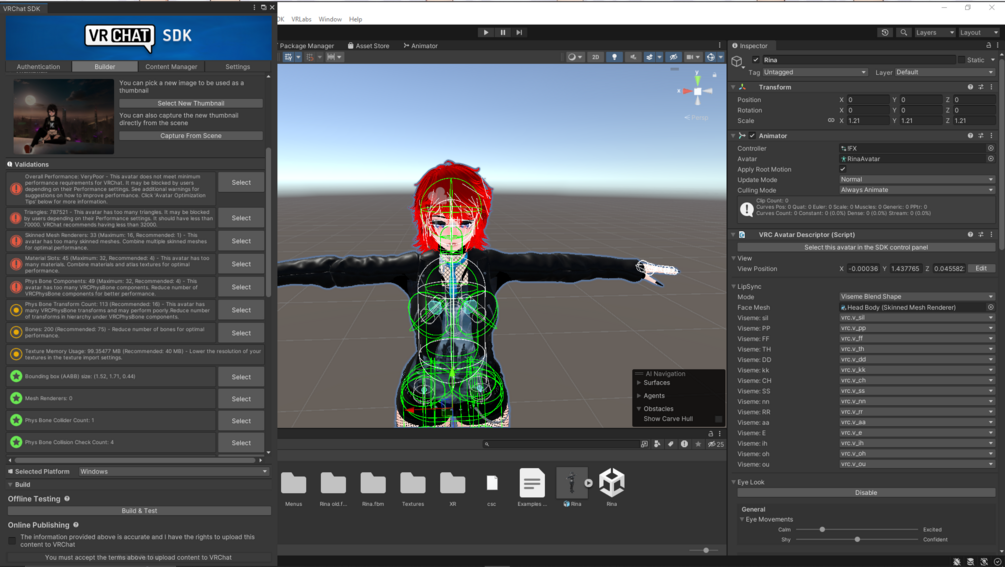
Task: Click Capture From Scene button
Action: [191, 136]
